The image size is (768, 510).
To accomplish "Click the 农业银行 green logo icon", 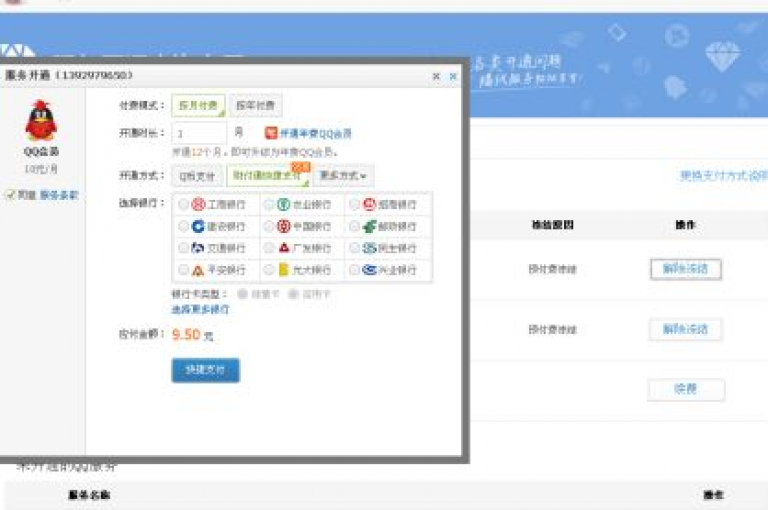I will tap(284, 204).
